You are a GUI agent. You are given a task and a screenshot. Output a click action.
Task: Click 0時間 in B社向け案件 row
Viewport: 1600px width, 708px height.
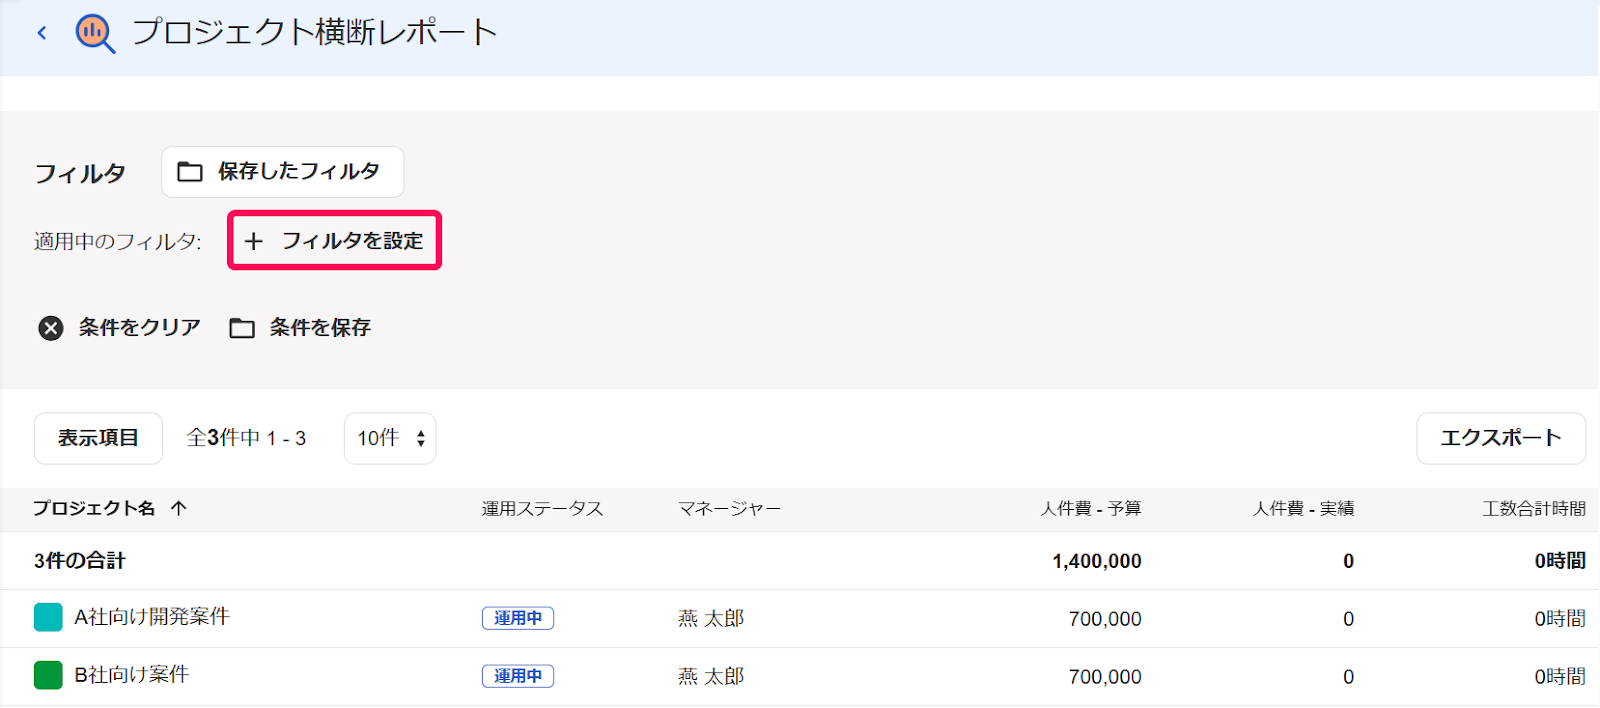pos(1560,677)
